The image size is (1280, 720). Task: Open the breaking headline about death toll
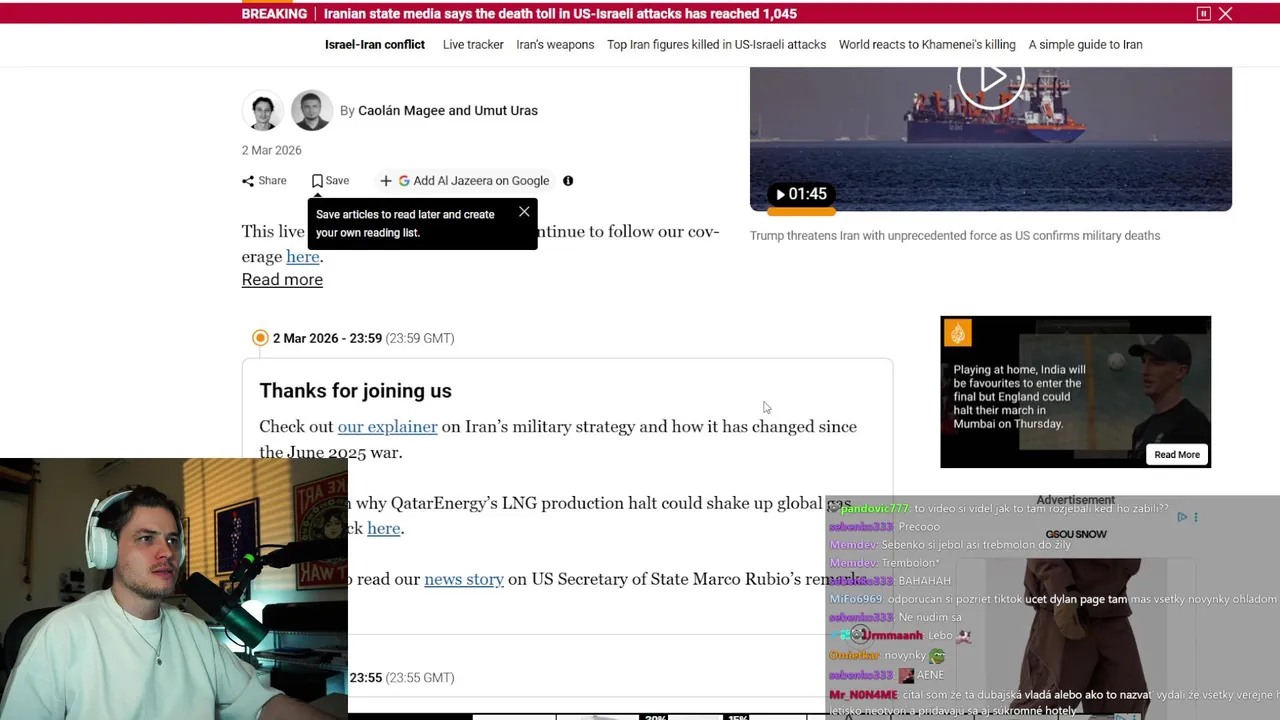tap(560, 14)
